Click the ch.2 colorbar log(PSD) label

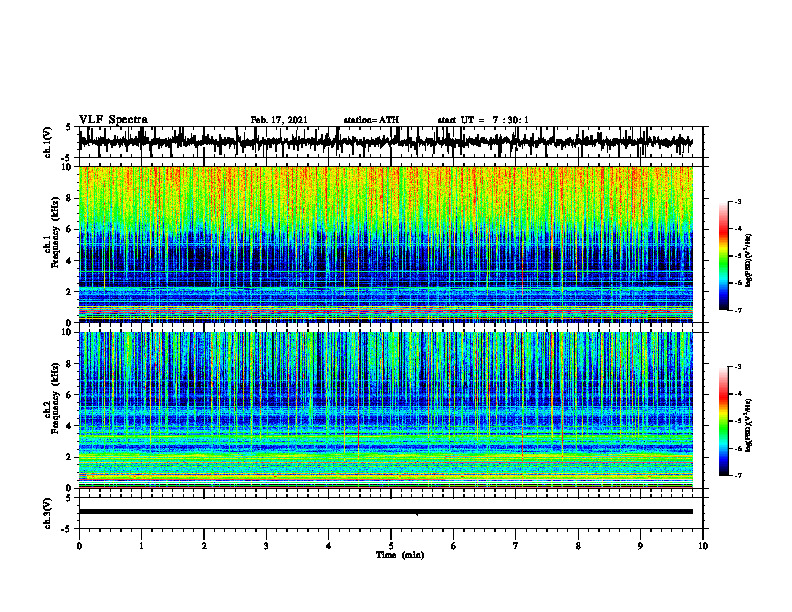pos(749,425)
